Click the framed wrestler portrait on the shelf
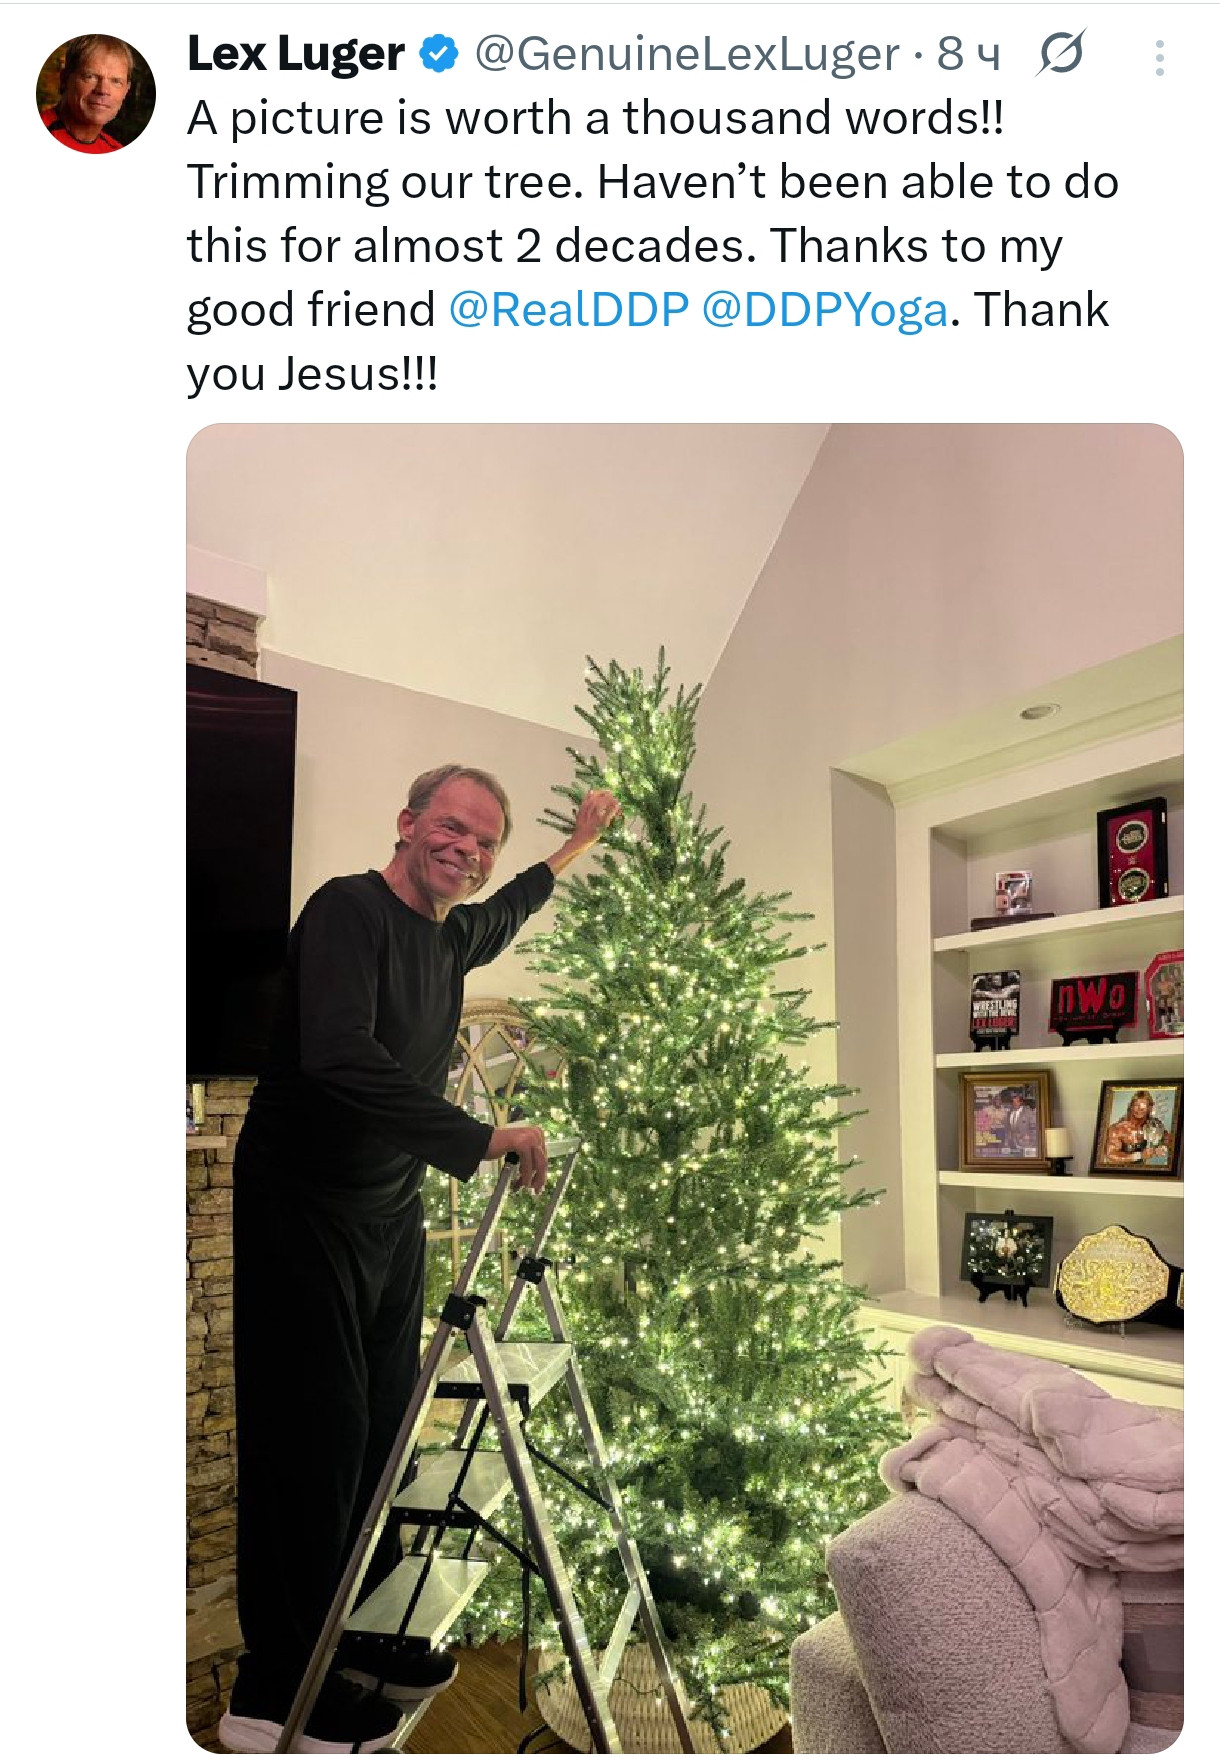Screen dimensions: 1220x1757 (x=1138, y=1126)
